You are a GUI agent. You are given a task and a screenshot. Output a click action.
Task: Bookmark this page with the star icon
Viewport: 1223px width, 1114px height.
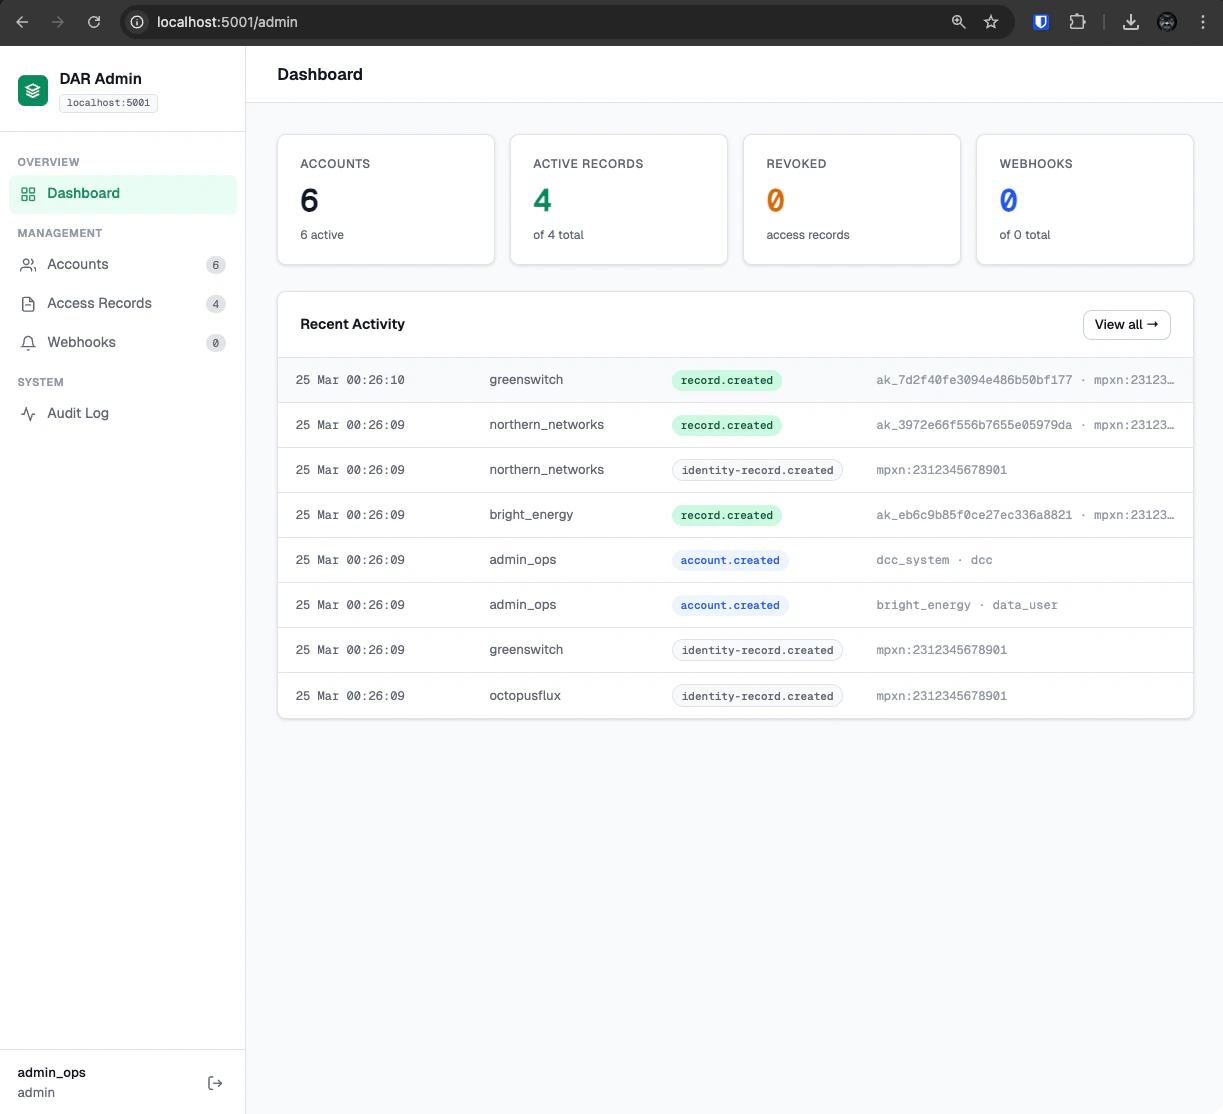point(991,22)
